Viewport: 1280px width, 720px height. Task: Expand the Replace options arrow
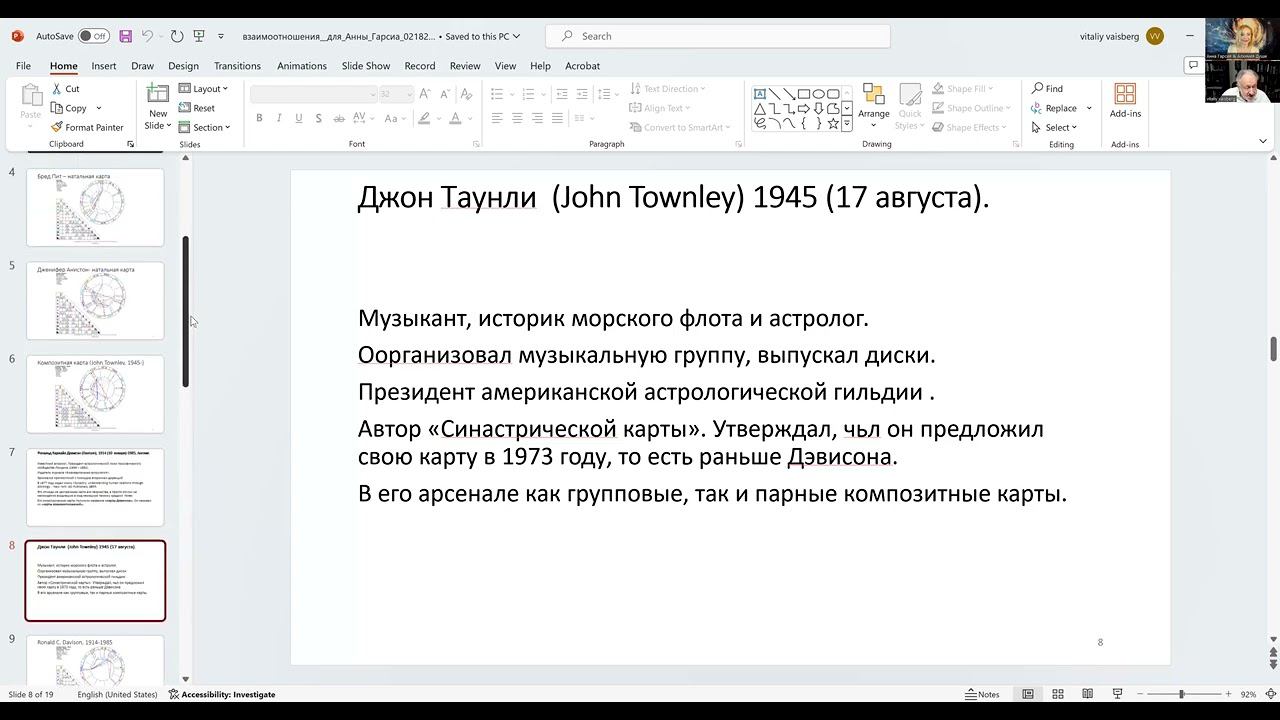(x=1089, y=108)
